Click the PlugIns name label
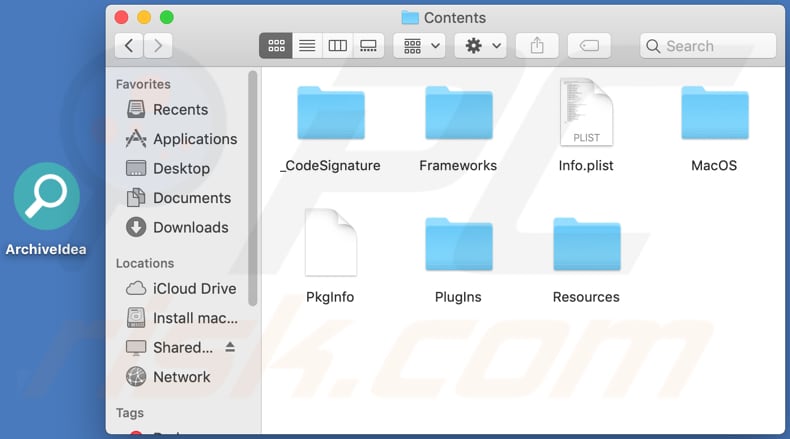This screenshot has height=439, width=790. [458, 297]
